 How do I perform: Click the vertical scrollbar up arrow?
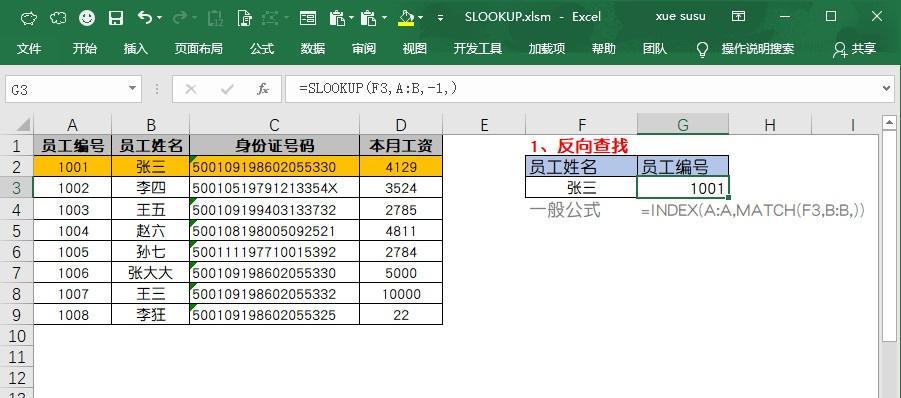point(889,122)
